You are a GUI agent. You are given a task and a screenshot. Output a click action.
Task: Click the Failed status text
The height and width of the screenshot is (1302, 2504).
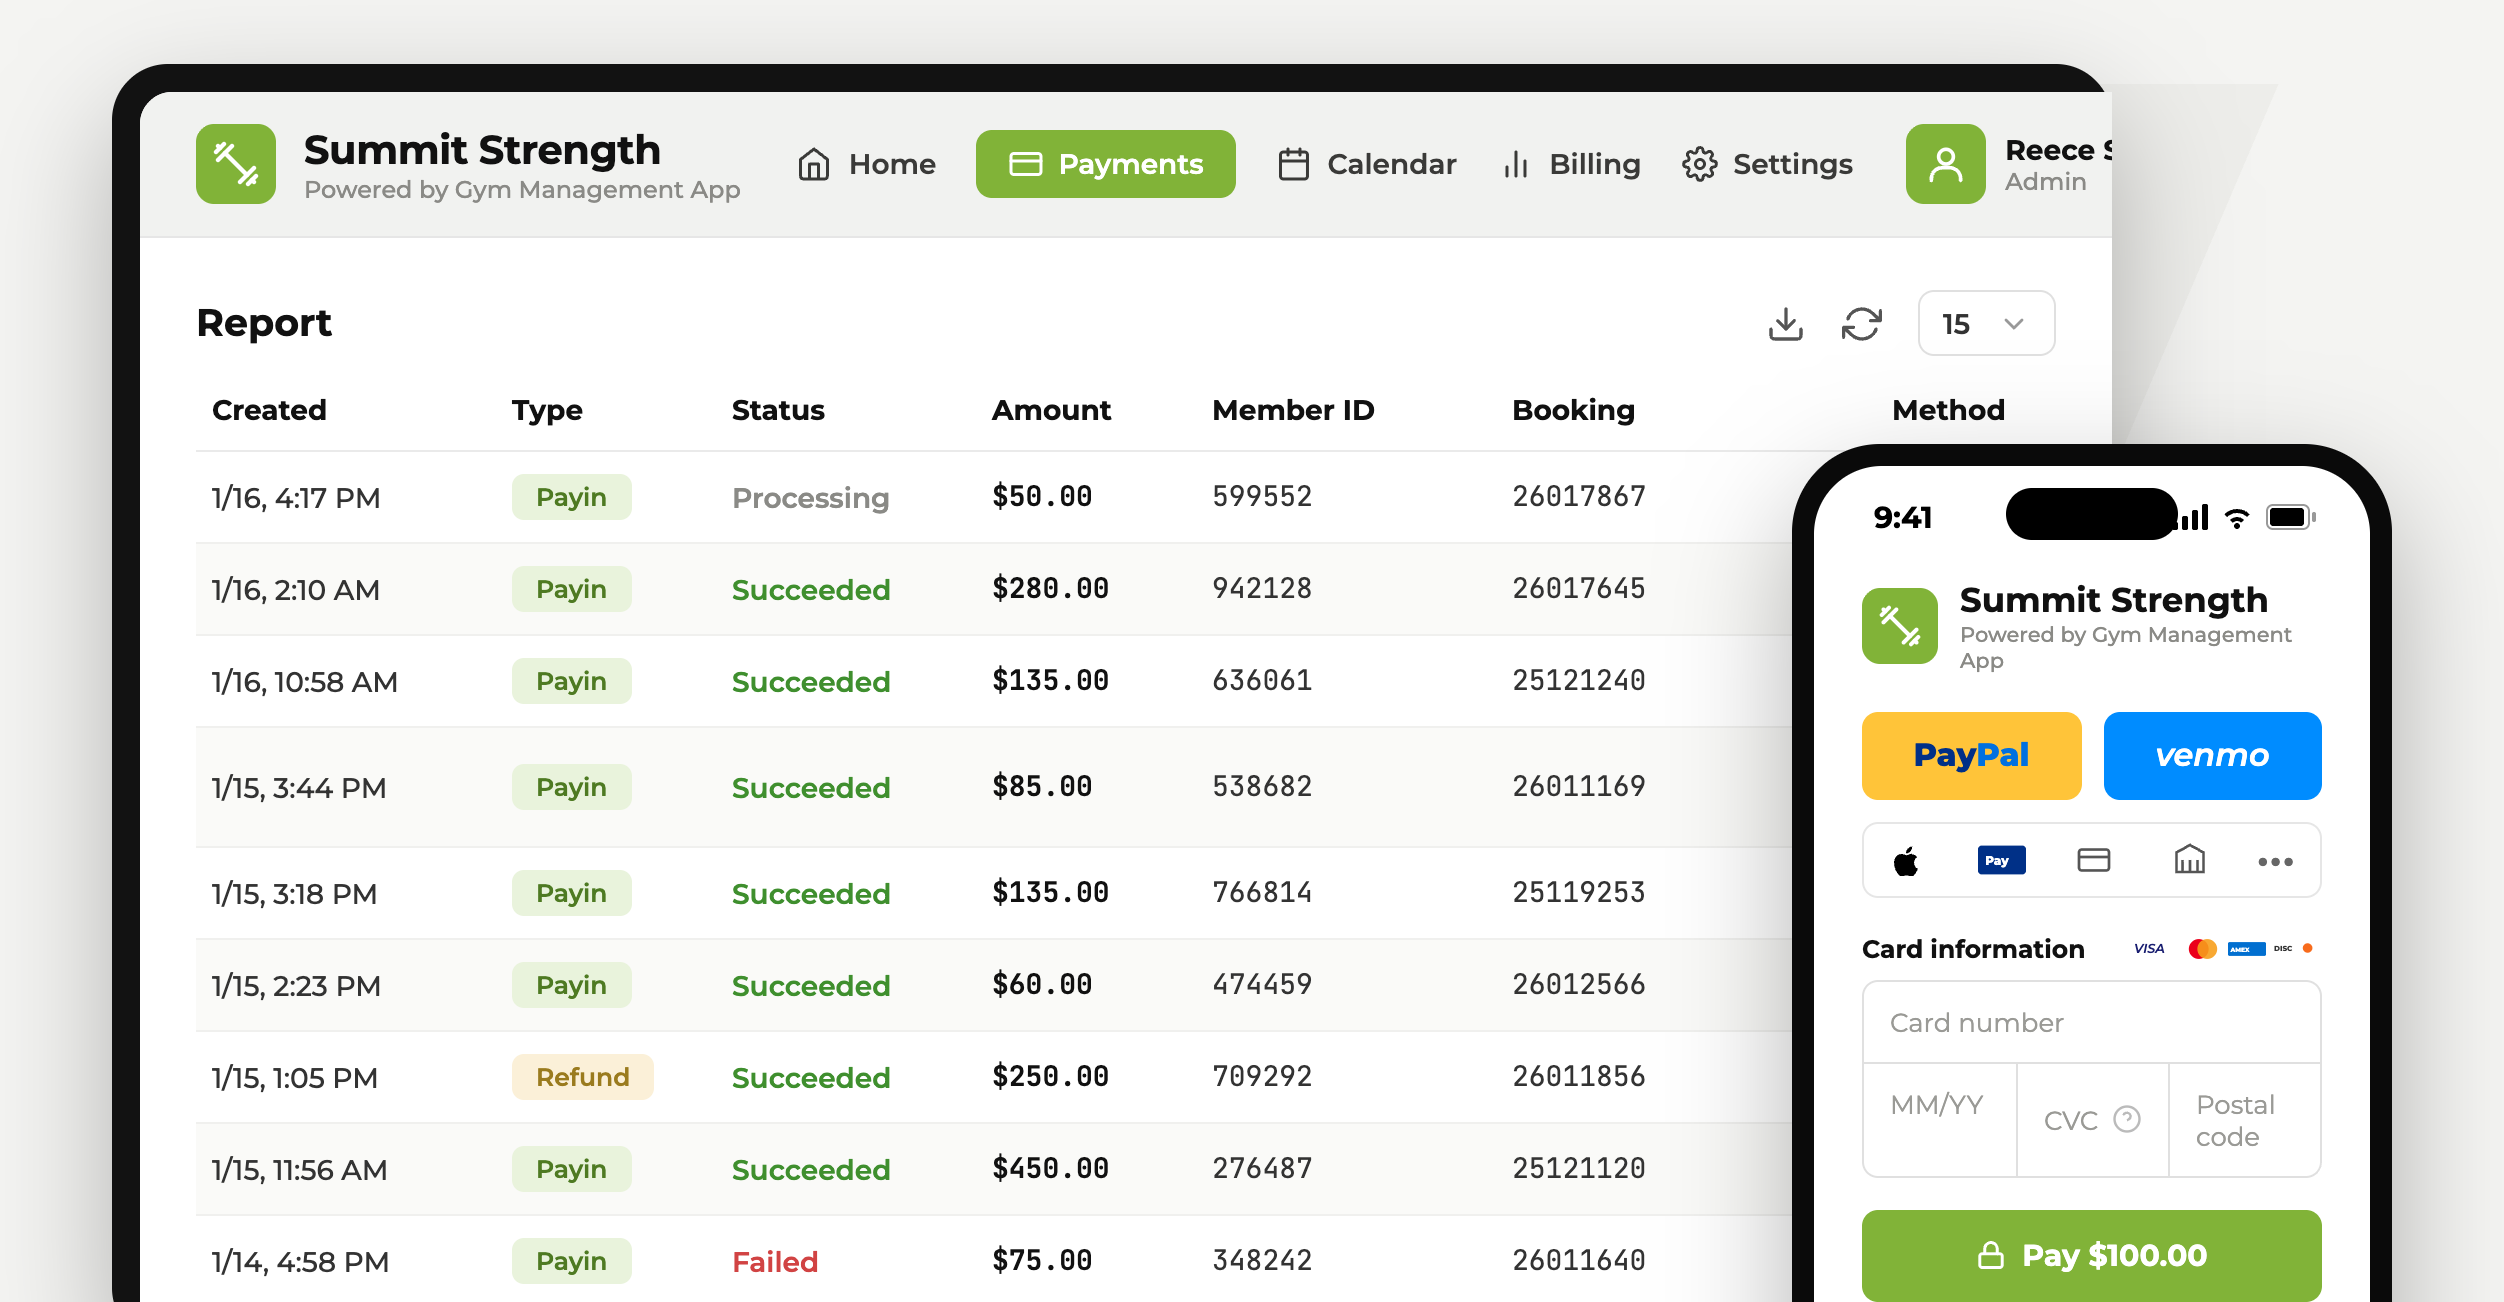(x=775, y=1262)
